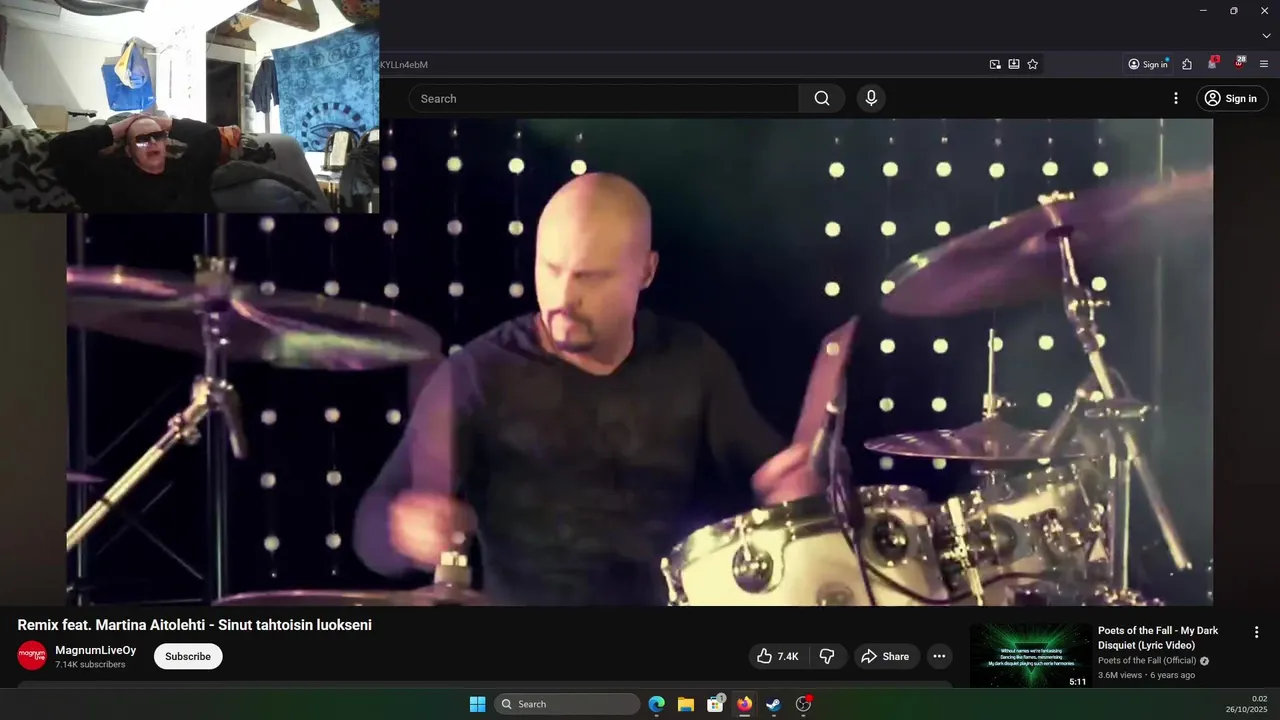This screenshot has height=720, width=1280.
Task: Switch to Firefox in the taskbar
Action: point(744,704)
